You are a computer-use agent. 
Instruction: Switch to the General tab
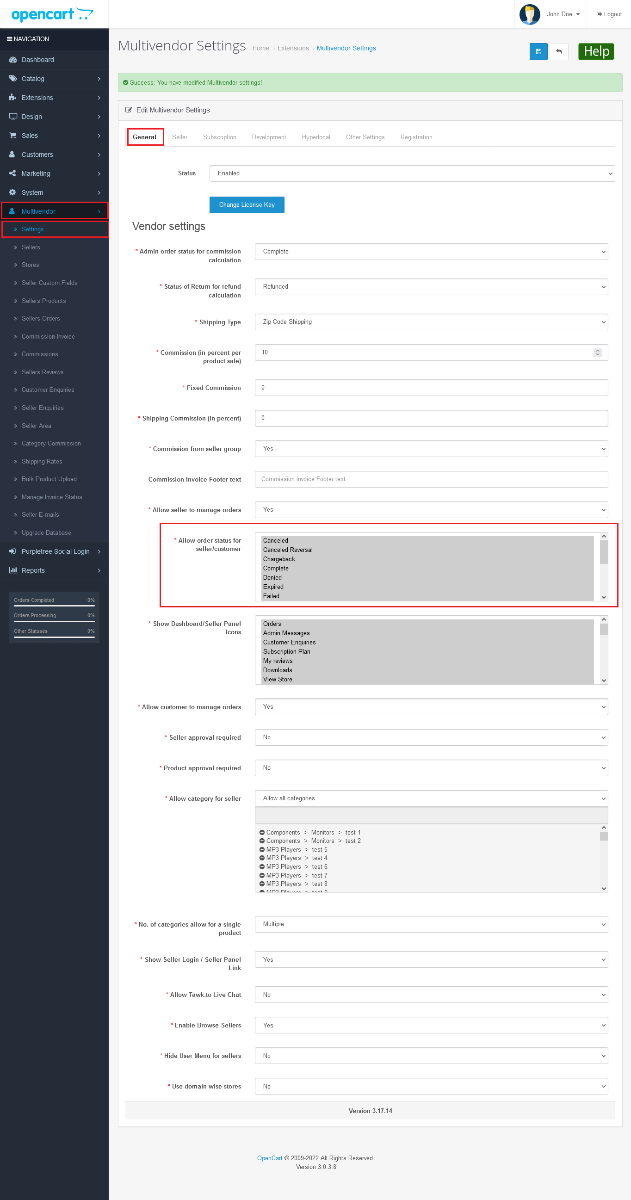click(145, 137)
